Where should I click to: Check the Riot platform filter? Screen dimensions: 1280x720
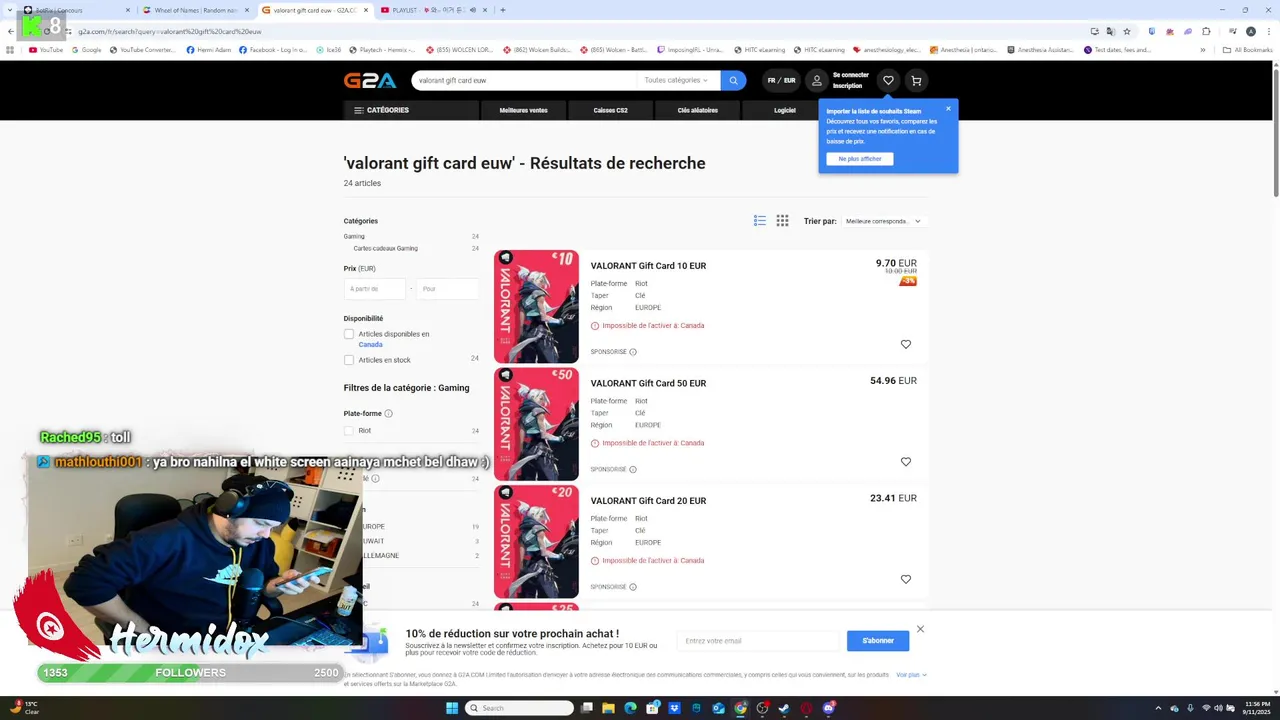click(349, 431)
